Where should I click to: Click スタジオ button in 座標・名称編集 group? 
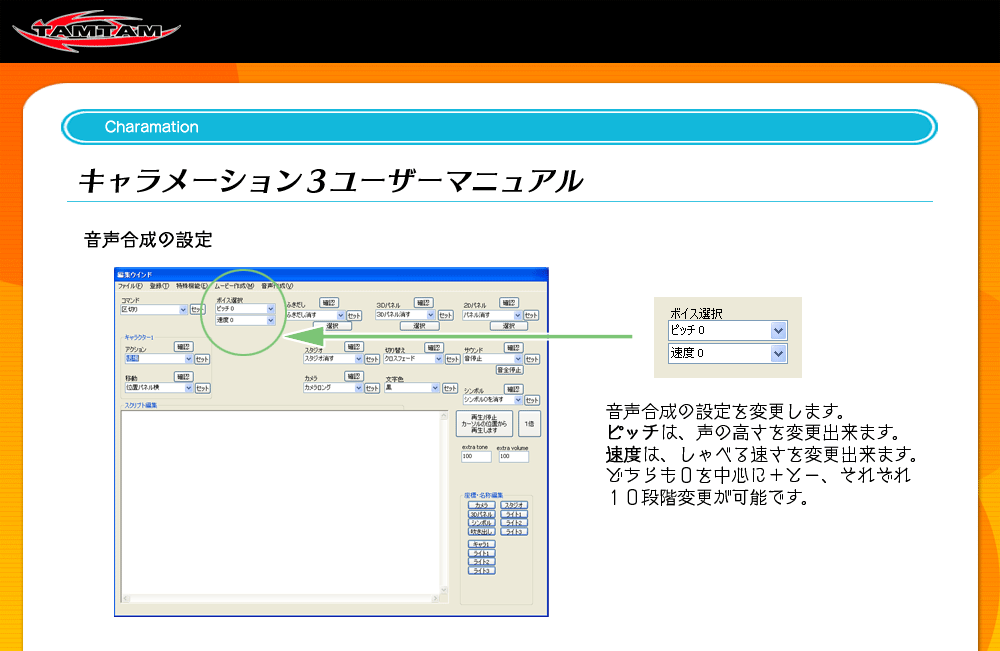(514, 506)
